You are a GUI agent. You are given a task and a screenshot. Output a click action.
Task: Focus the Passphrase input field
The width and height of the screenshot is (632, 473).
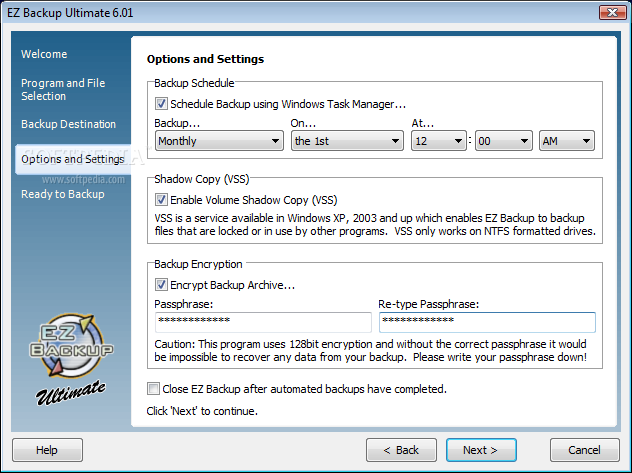[263, 322]
